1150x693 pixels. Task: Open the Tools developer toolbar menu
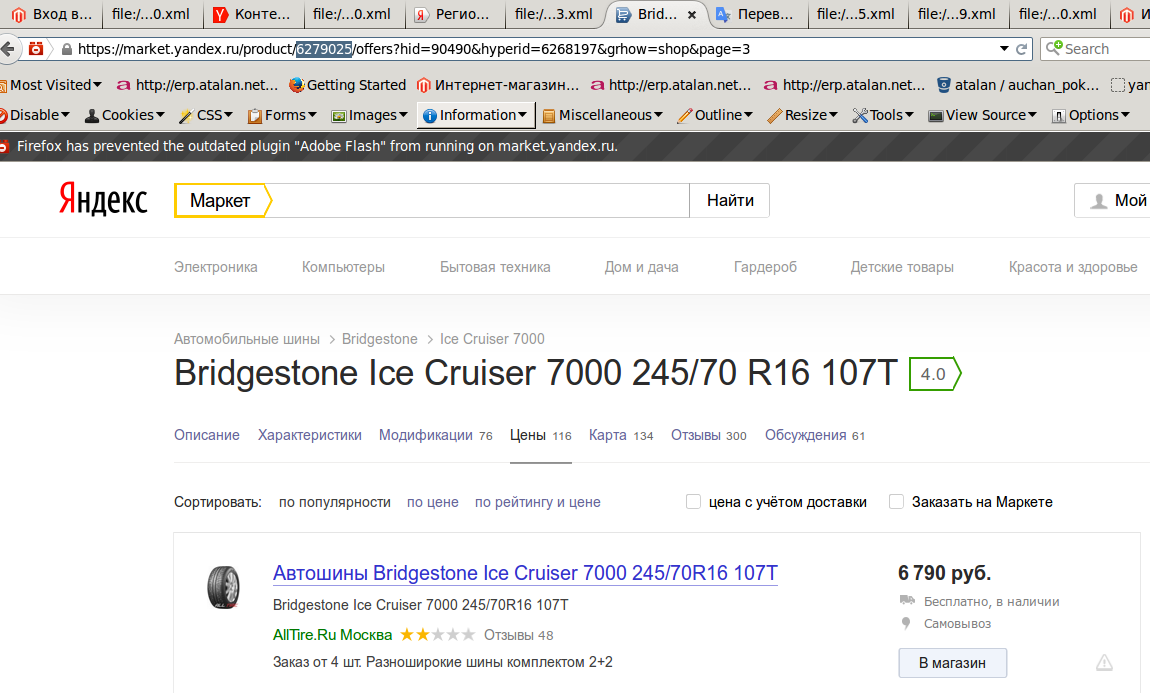click(883, 115)
